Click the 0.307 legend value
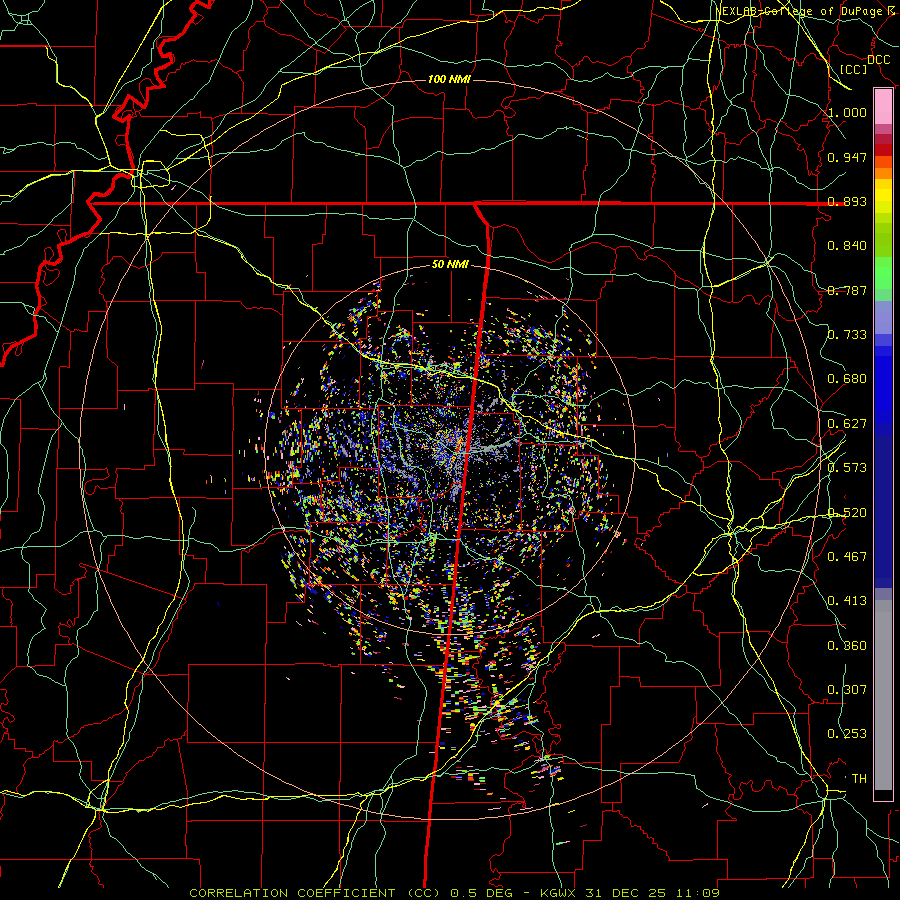This screenshot has height=900, width=900. click(847, 690)
